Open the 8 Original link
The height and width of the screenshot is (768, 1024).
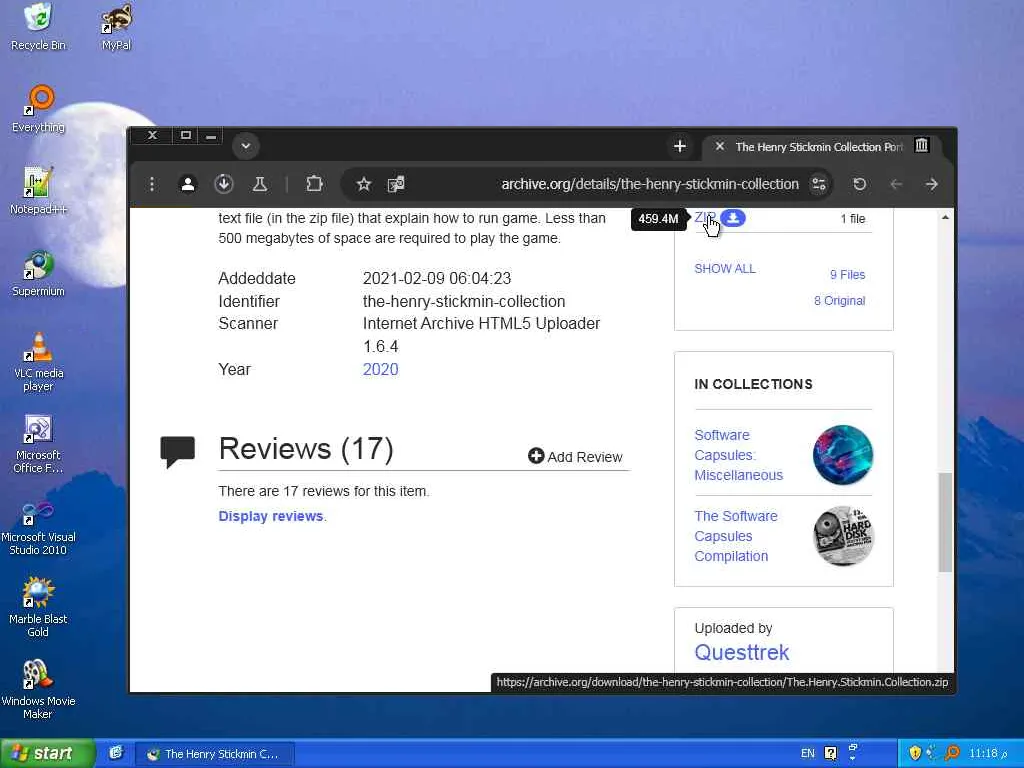tap(839, 300)
